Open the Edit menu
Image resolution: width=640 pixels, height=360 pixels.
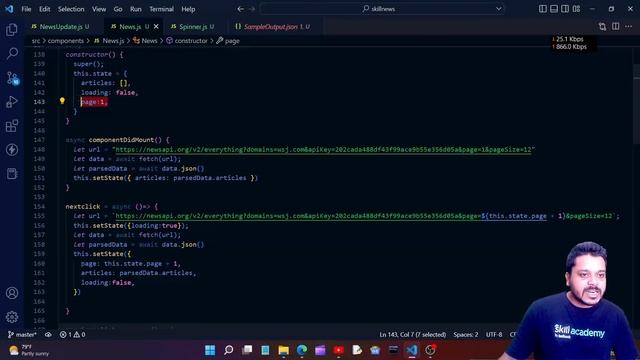[44, 9]
